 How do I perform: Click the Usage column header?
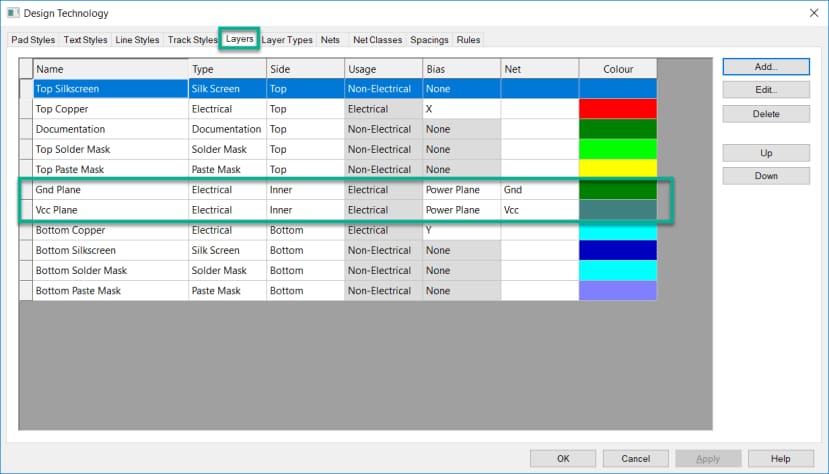pyautogui.click(x=383, y=69)
